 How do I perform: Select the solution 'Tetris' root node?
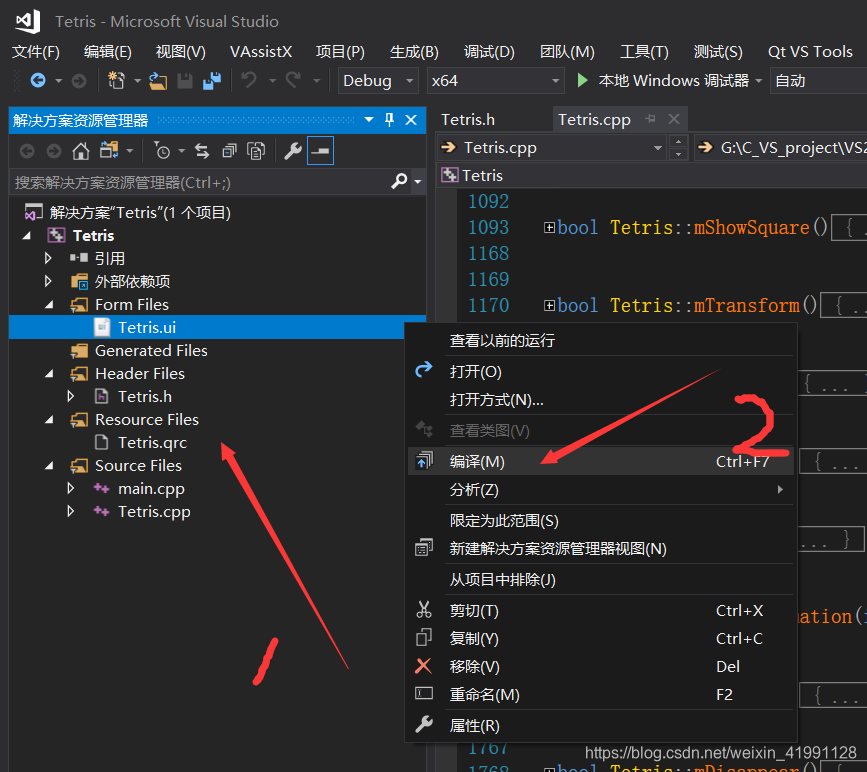tap(139, 212)
